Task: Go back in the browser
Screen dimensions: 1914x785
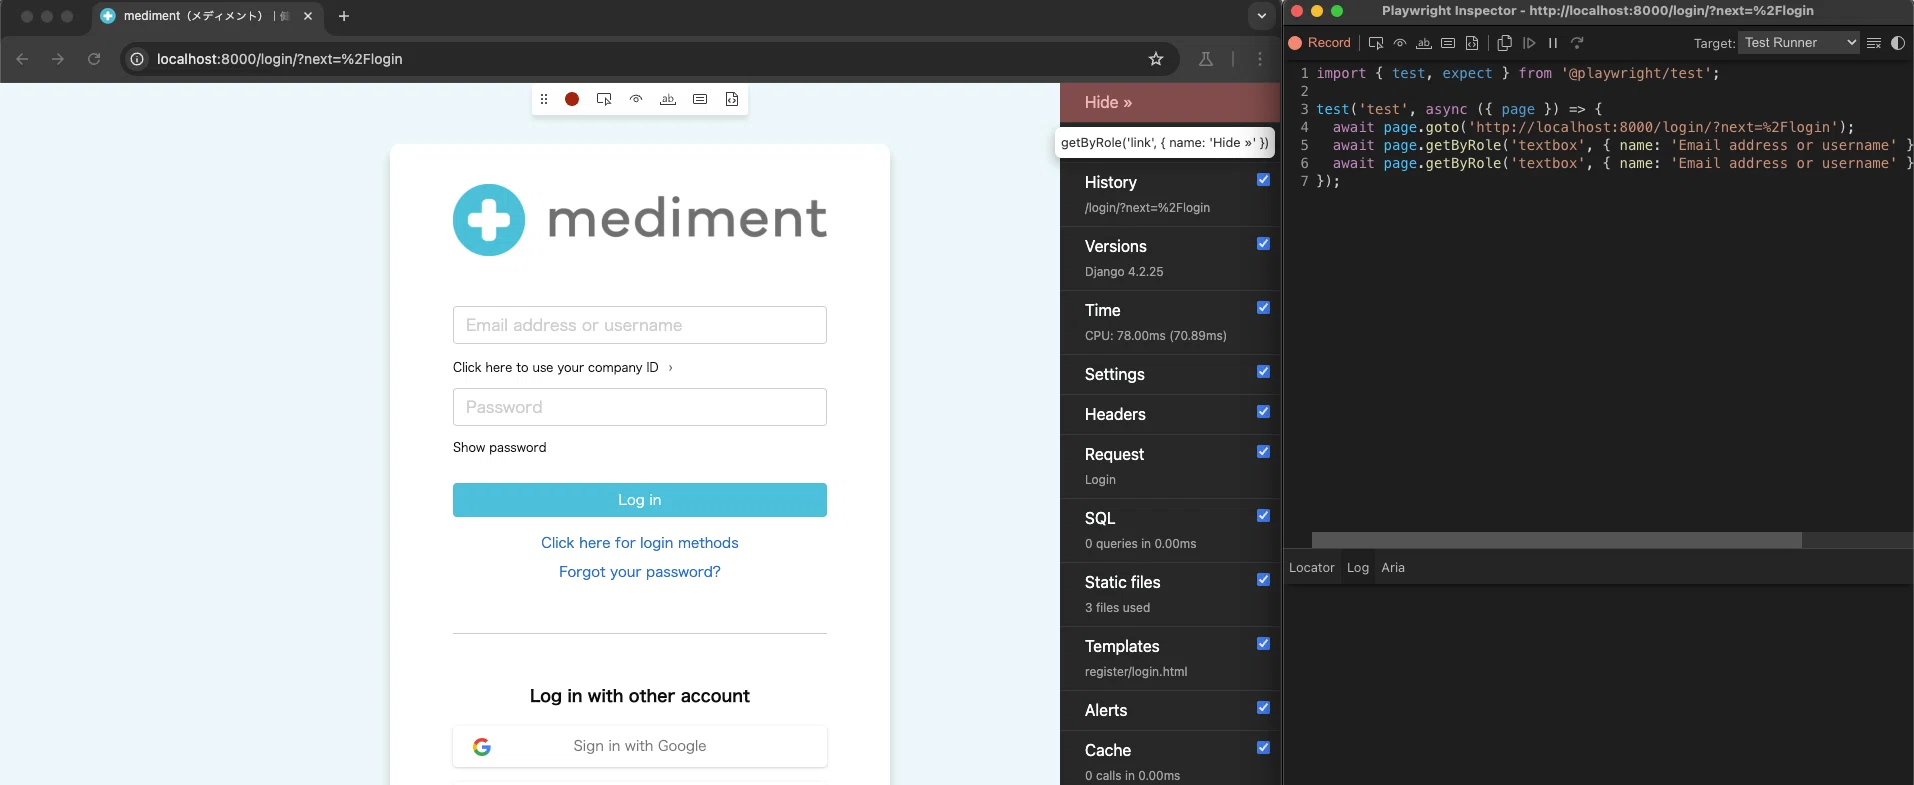Action: (x=22, y=59)
